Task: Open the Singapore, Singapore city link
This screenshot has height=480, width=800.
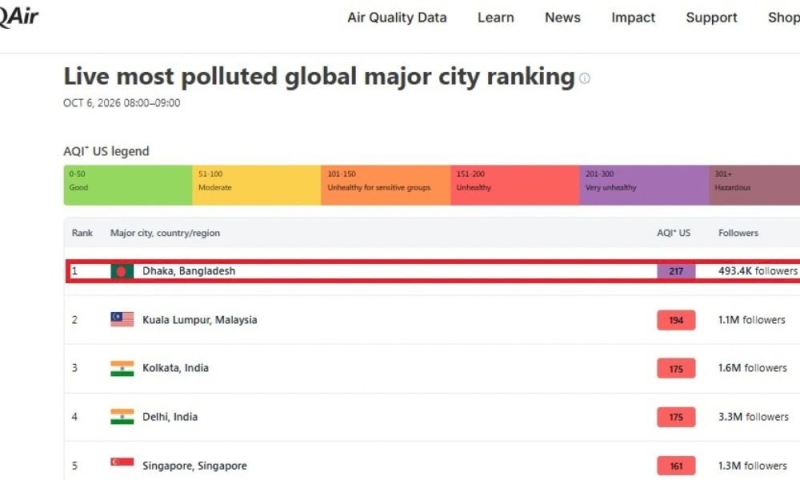Action: pyautogui.click(x=194, y=465)
